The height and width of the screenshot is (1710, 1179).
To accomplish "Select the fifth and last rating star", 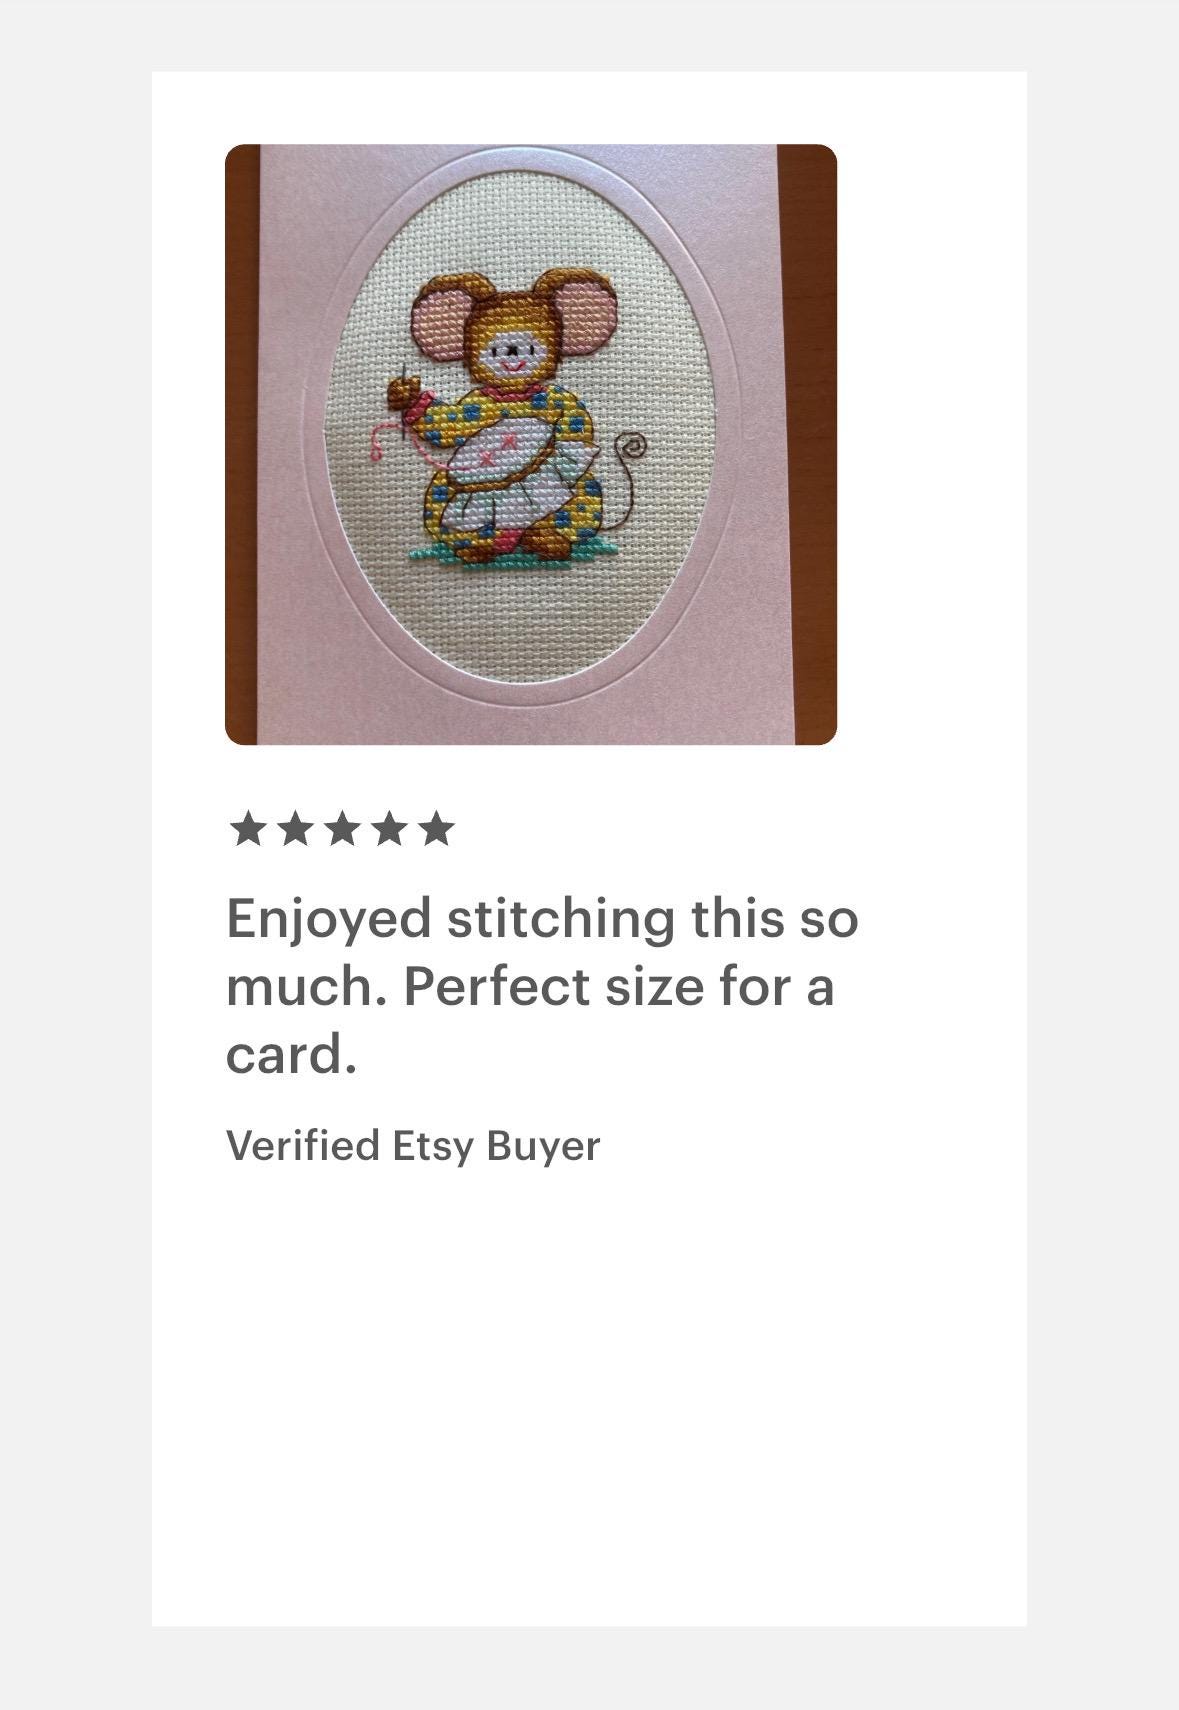I will 436,829.
